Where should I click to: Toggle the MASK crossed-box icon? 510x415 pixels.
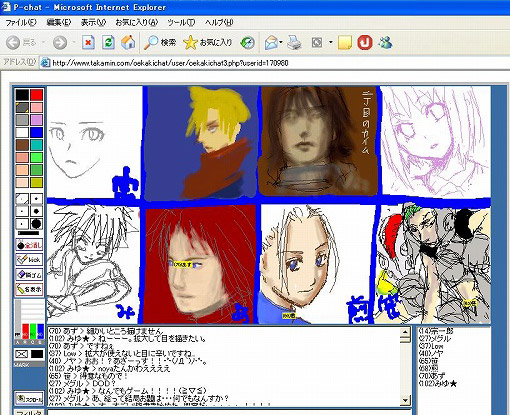click(x=22, y=354)
